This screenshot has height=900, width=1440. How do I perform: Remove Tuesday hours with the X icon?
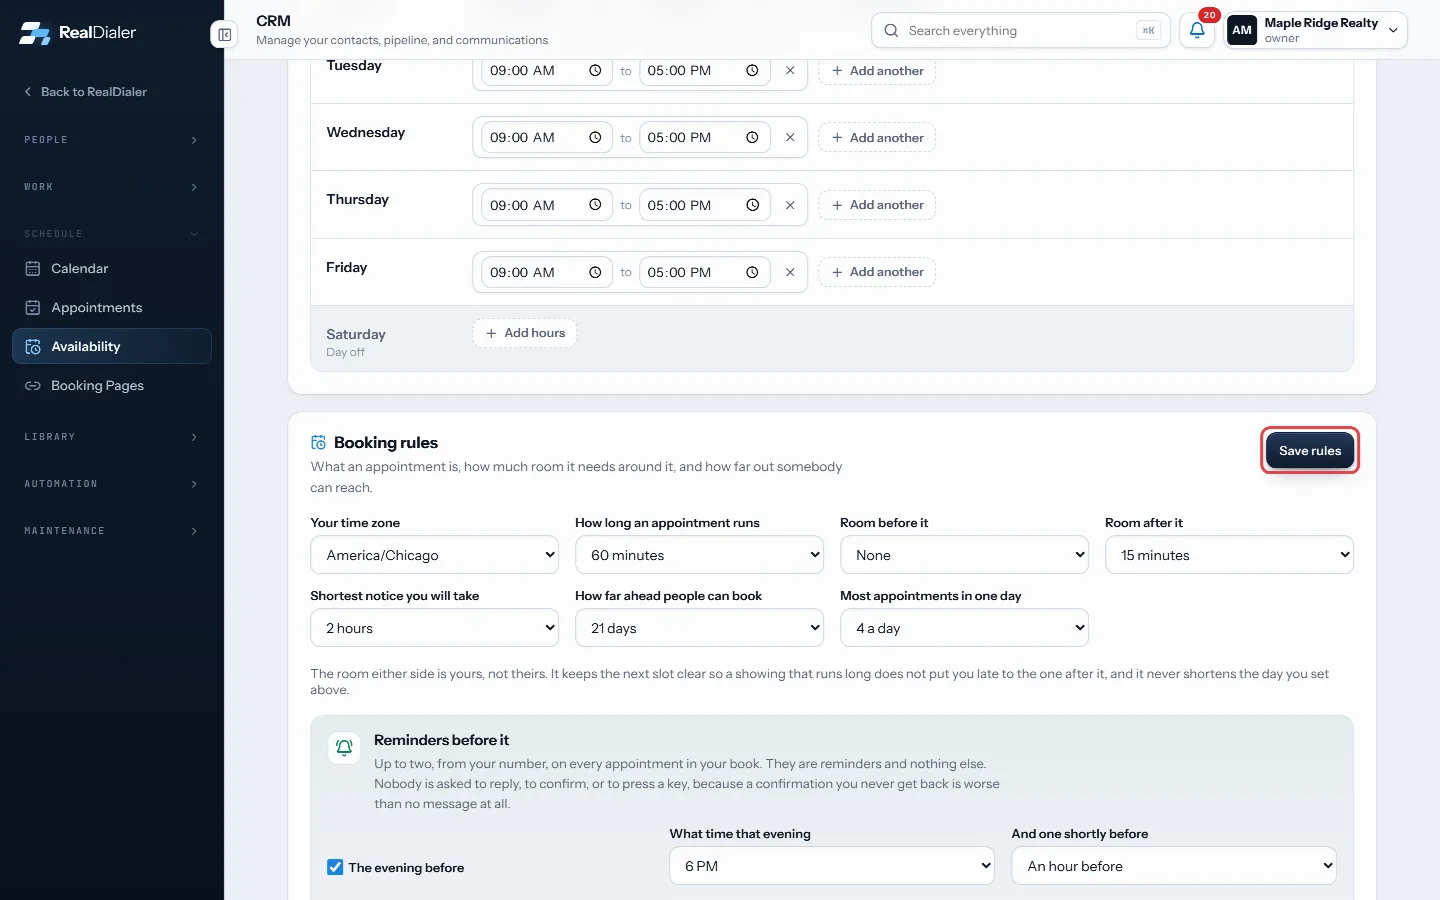[790, 71]
